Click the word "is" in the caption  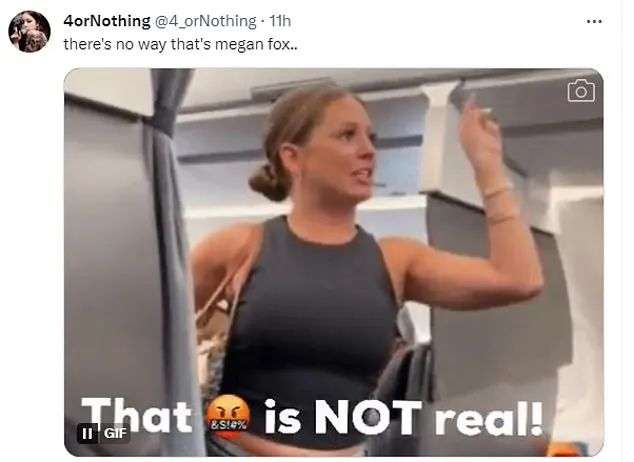[x=283, y=417]
